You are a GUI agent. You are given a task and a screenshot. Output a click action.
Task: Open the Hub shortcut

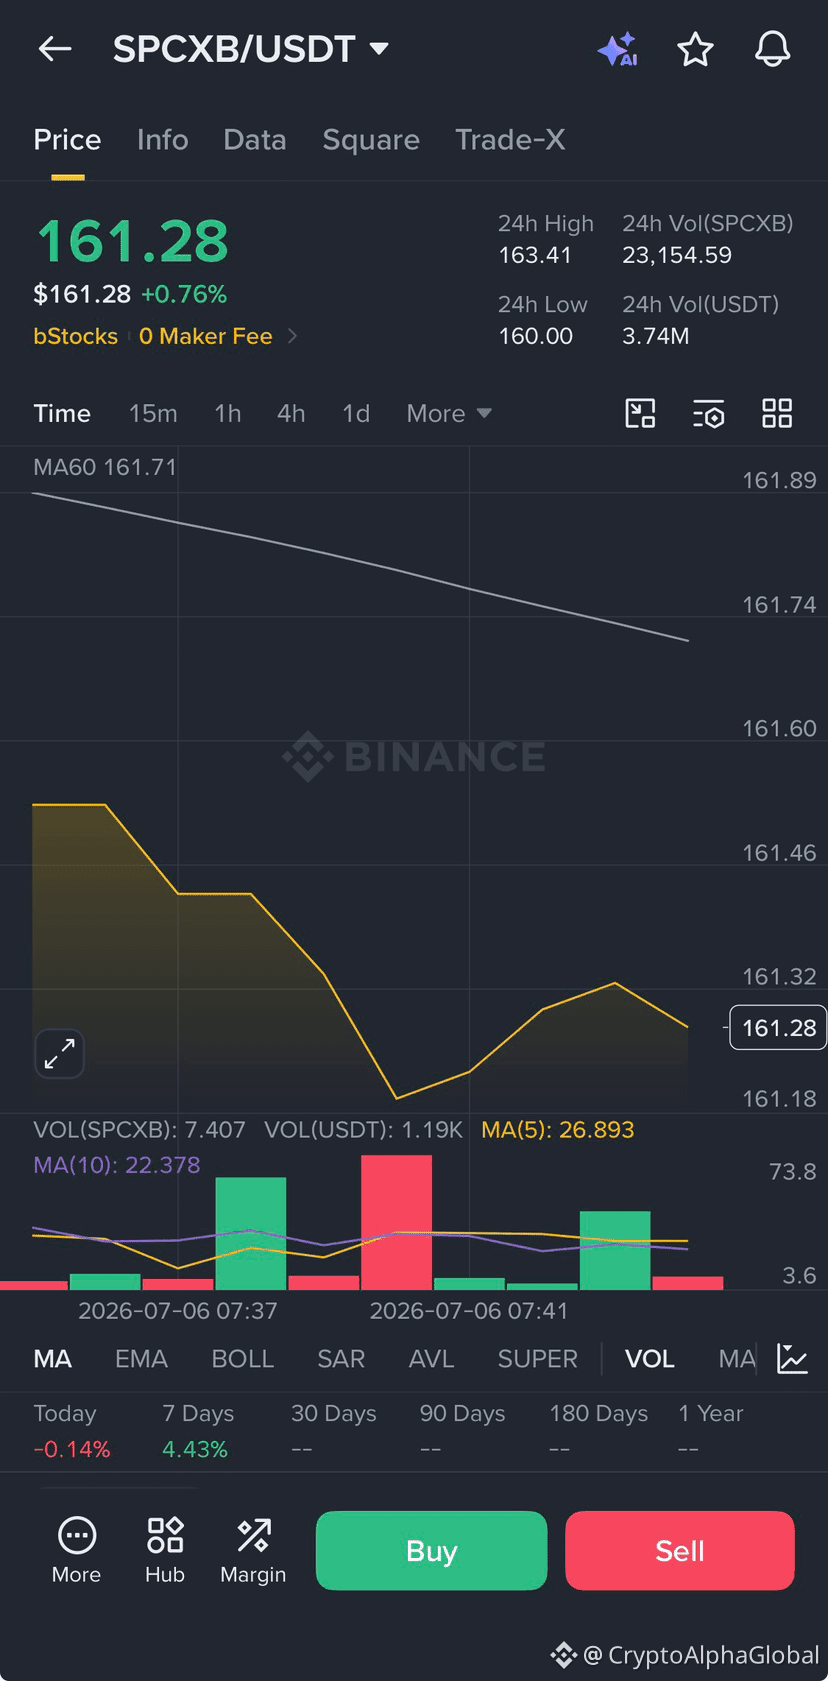pyautogui.click(x=165, y=1550)
